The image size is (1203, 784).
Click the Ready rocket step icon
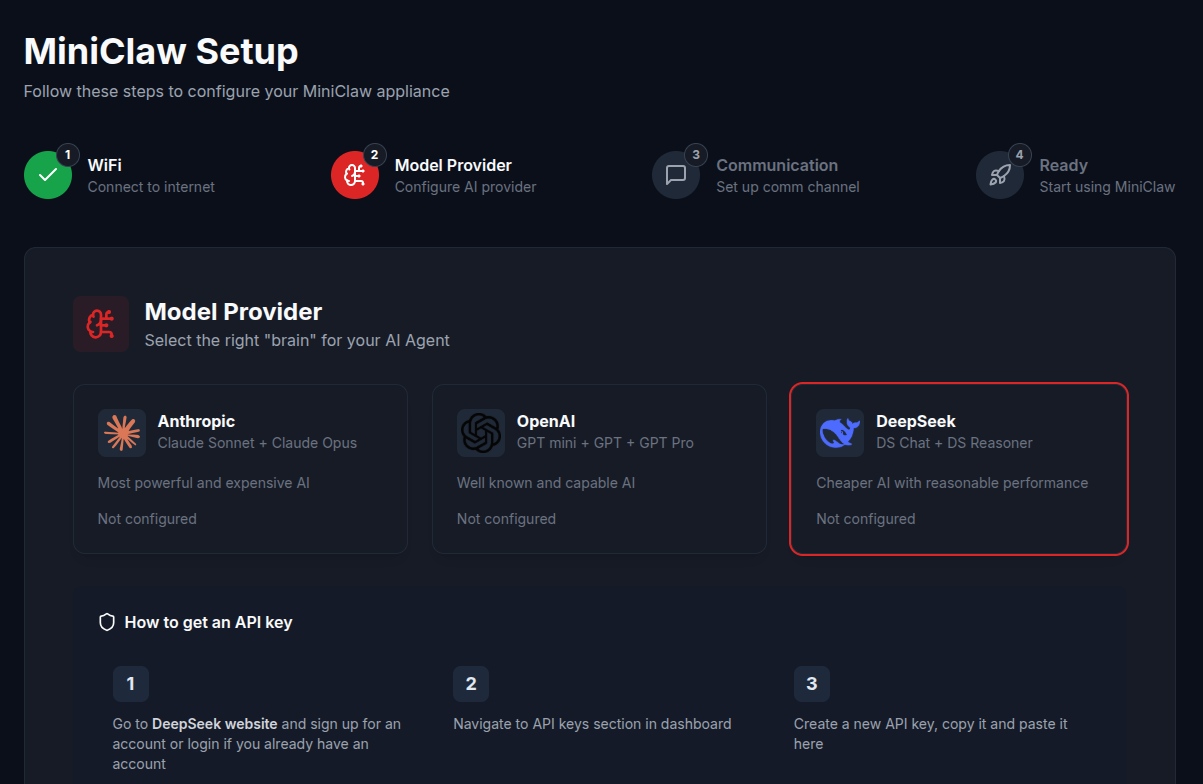(1000, 175)
